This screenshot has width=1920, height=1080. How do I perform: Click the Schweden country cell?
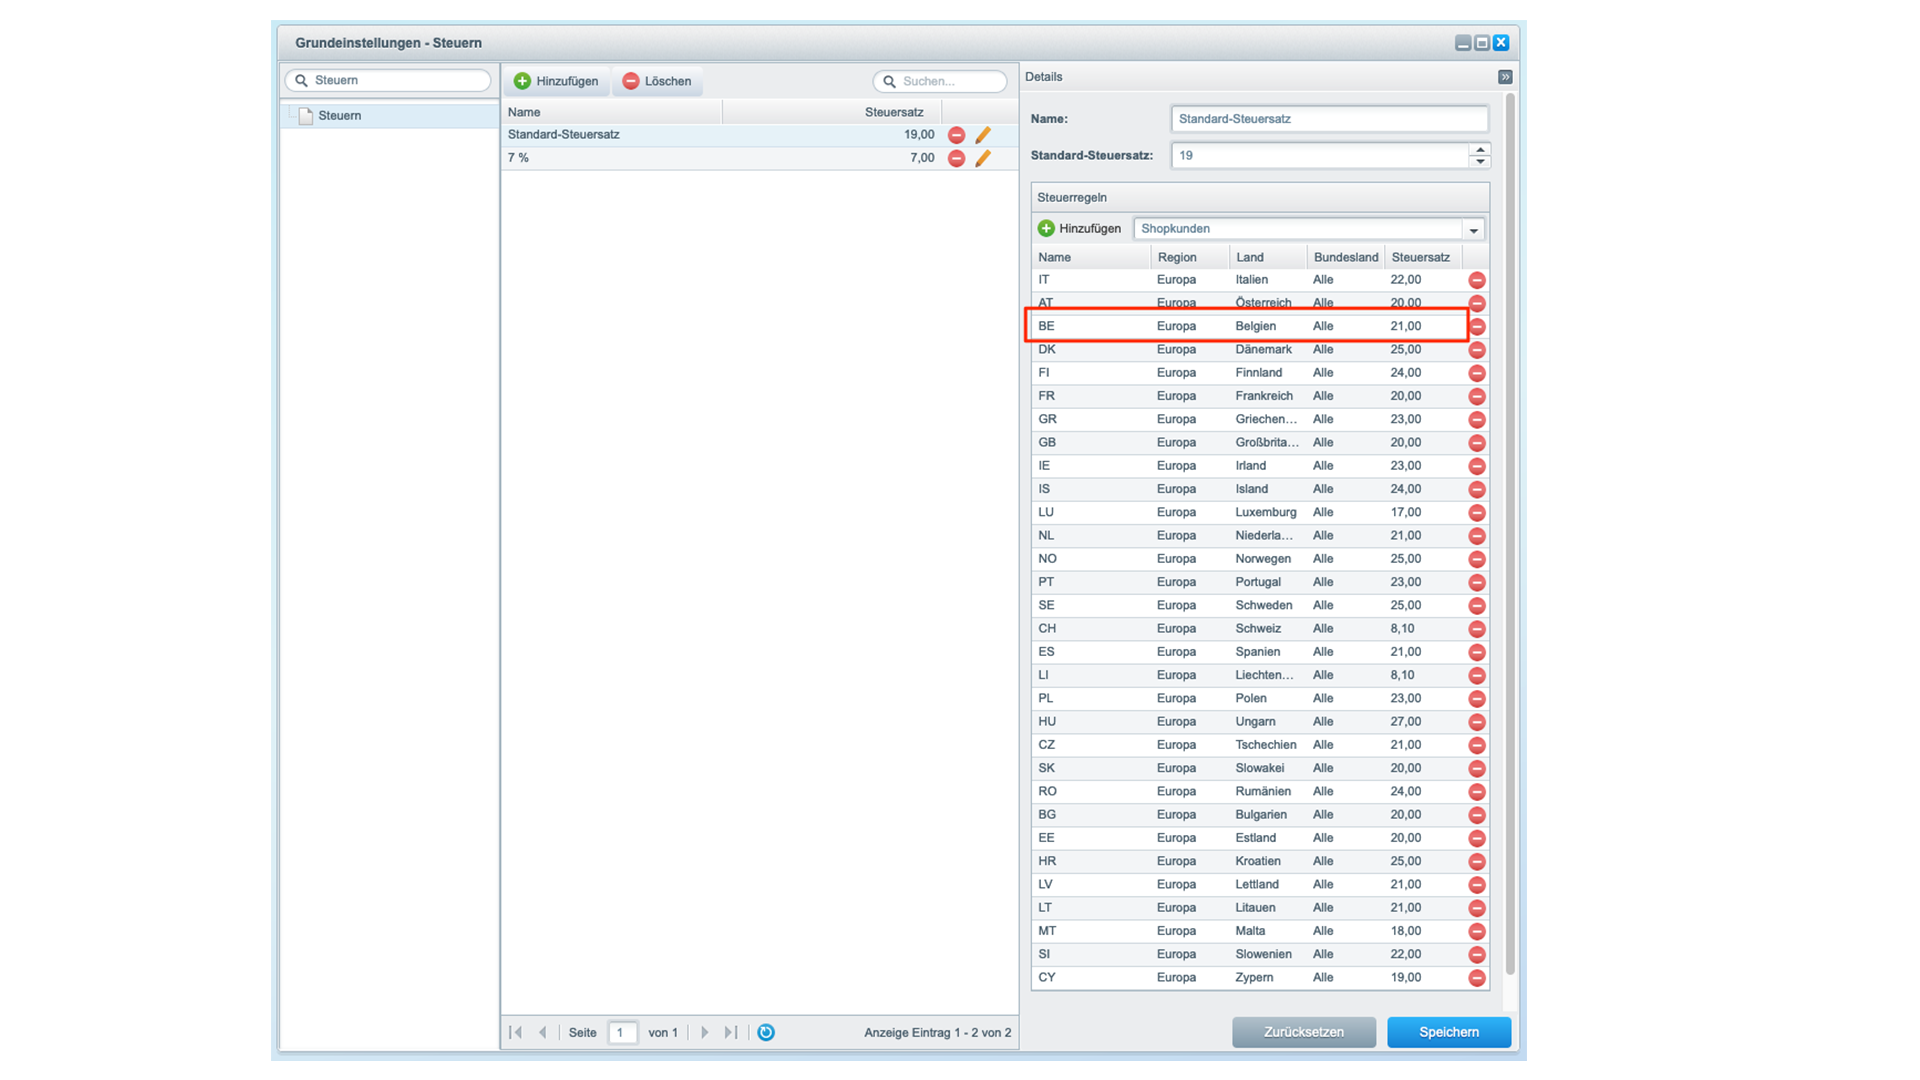click(1268, 606)
